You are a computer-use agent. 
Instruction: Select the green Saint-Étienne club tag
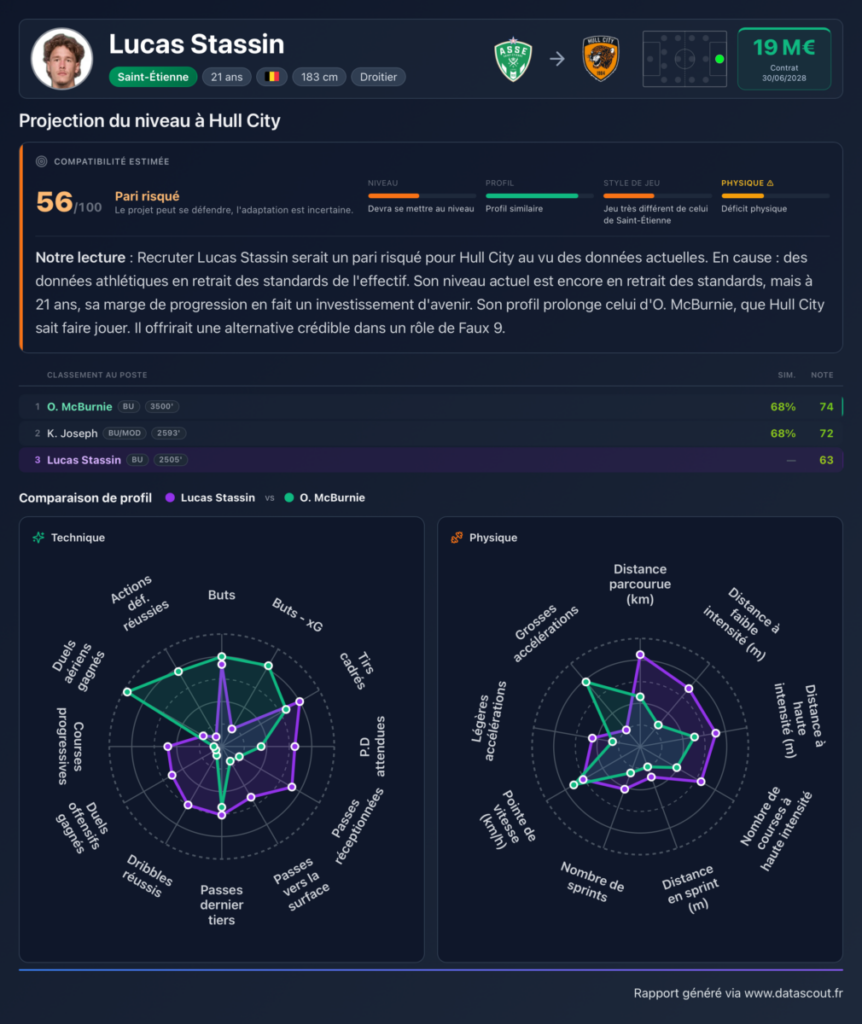coord(153,77)
